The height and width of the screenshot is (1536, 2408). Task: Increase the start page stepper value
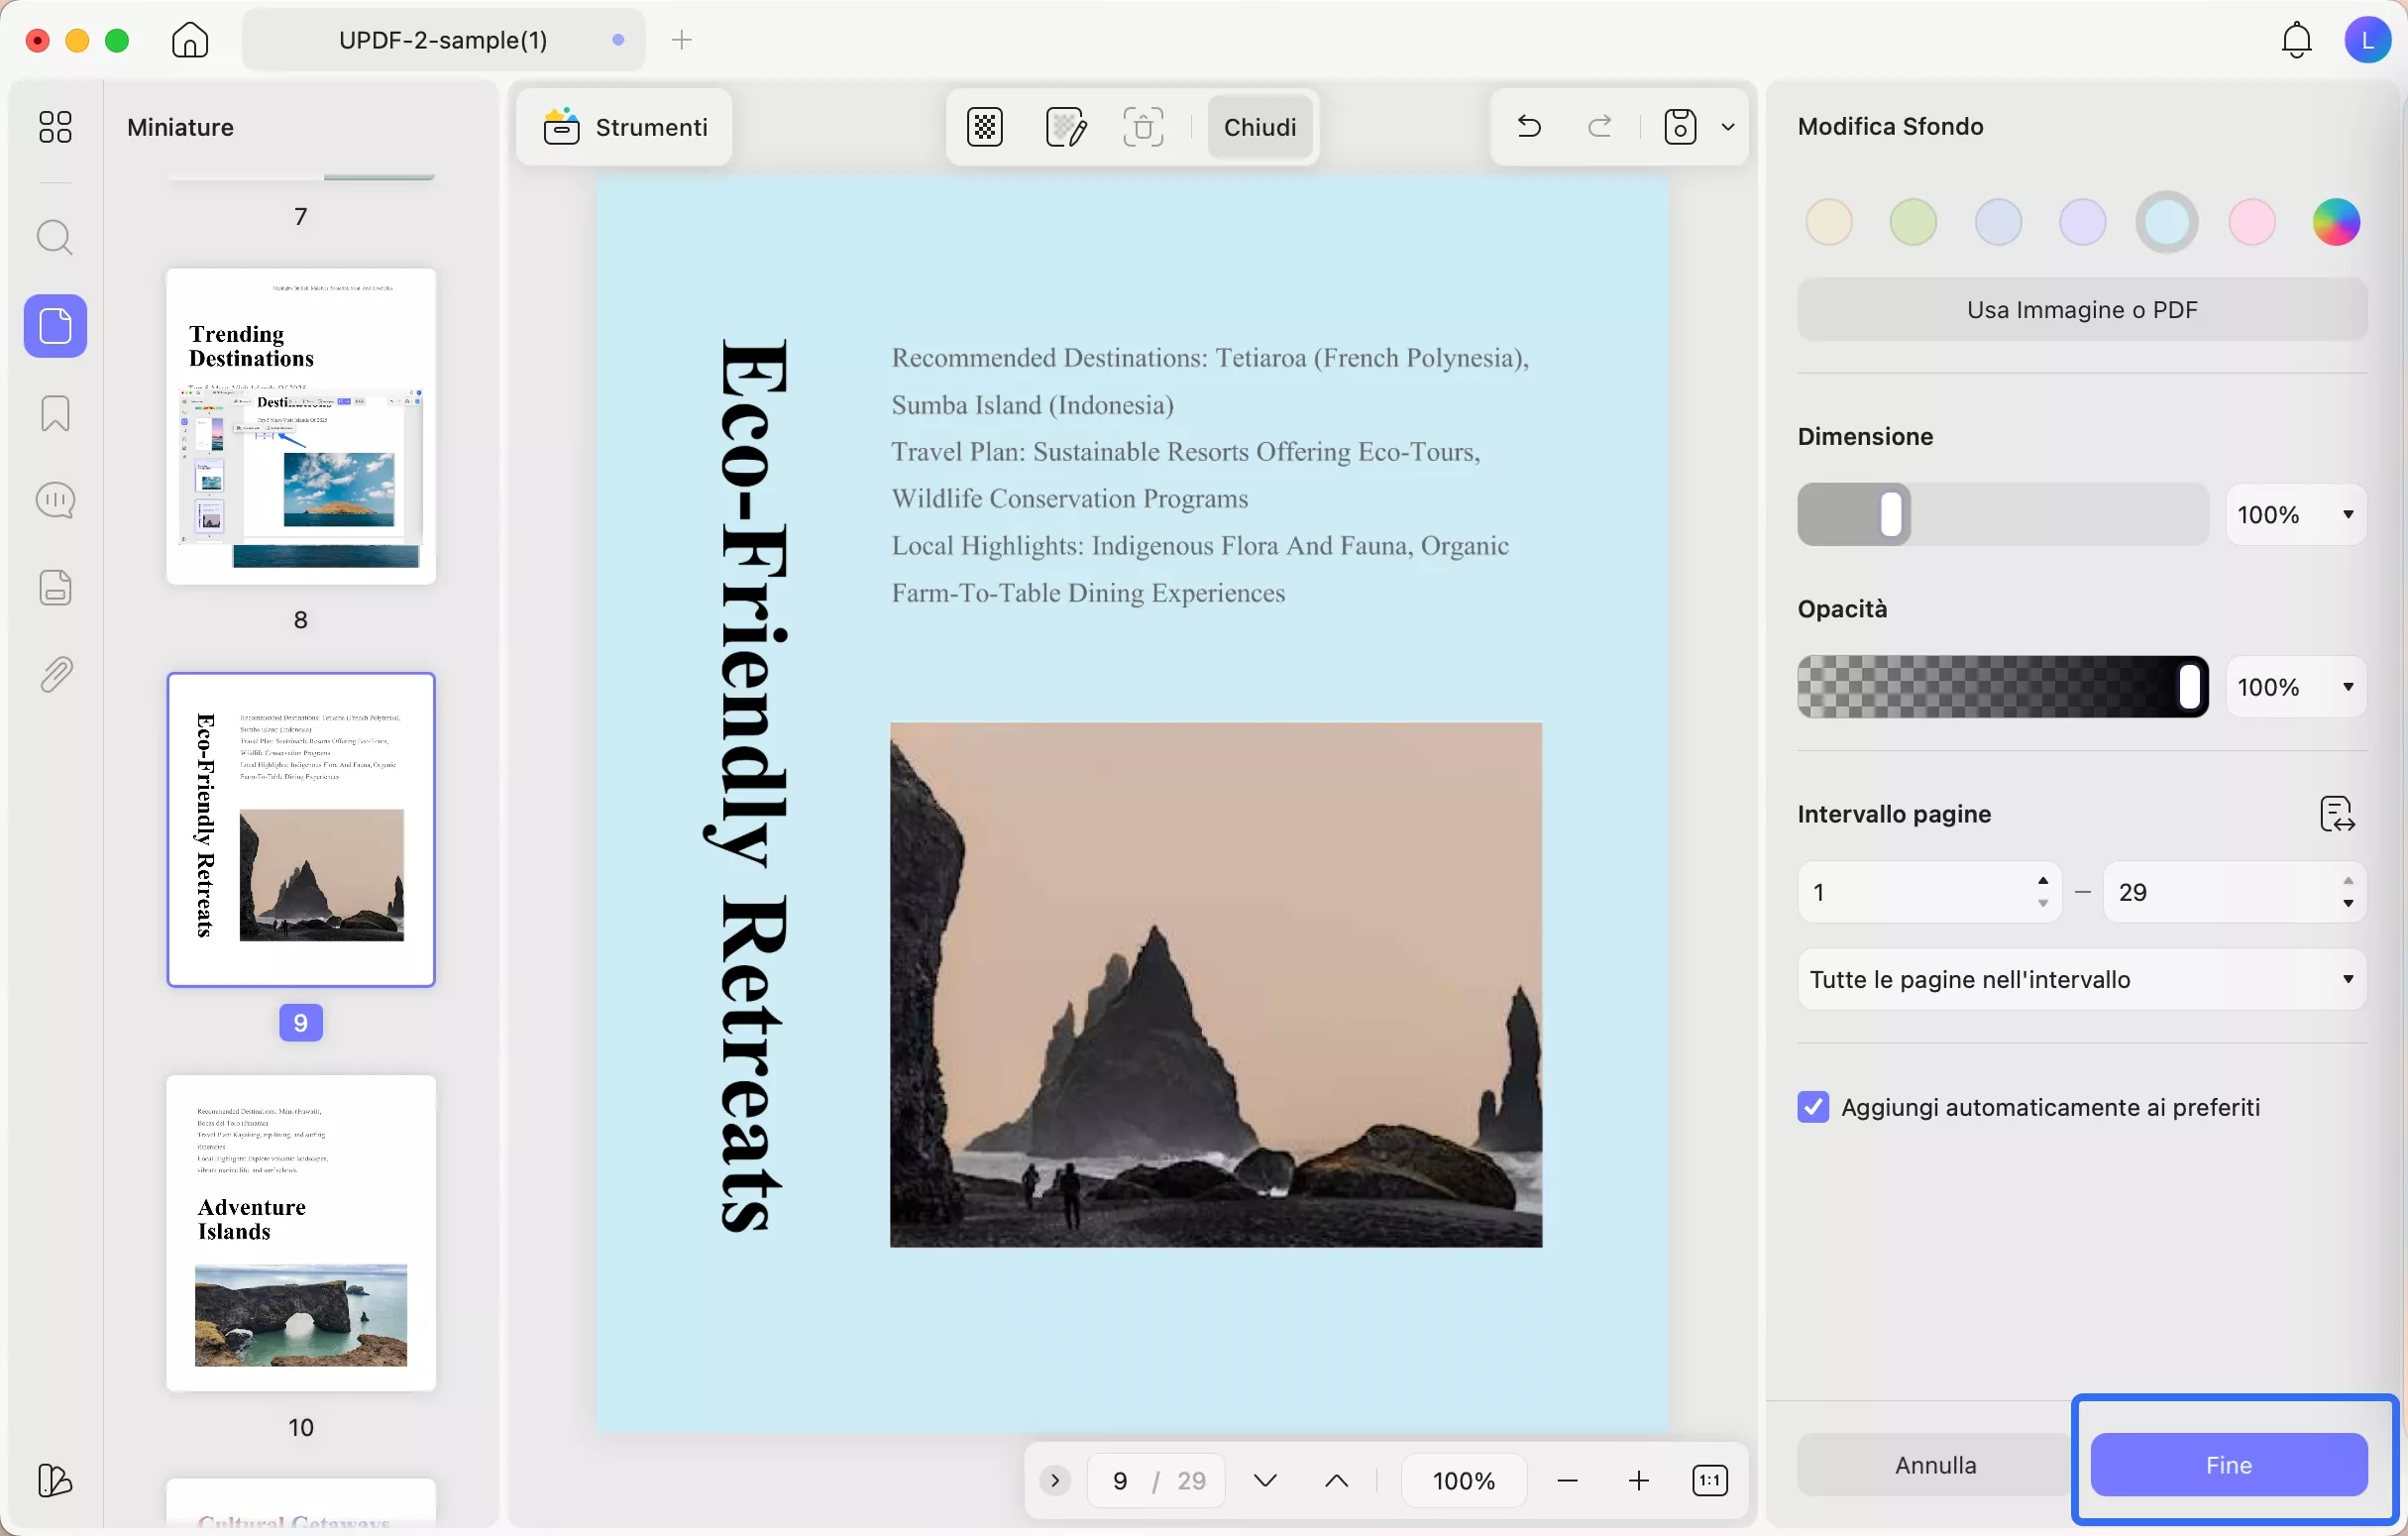click(x=2043, y=881)
